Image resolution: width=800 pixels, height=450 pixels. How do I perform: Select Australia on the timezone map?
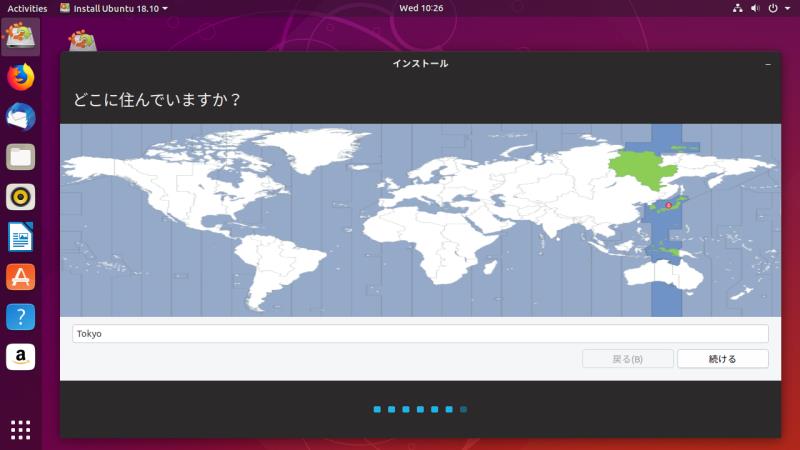[x=663, y=276]
